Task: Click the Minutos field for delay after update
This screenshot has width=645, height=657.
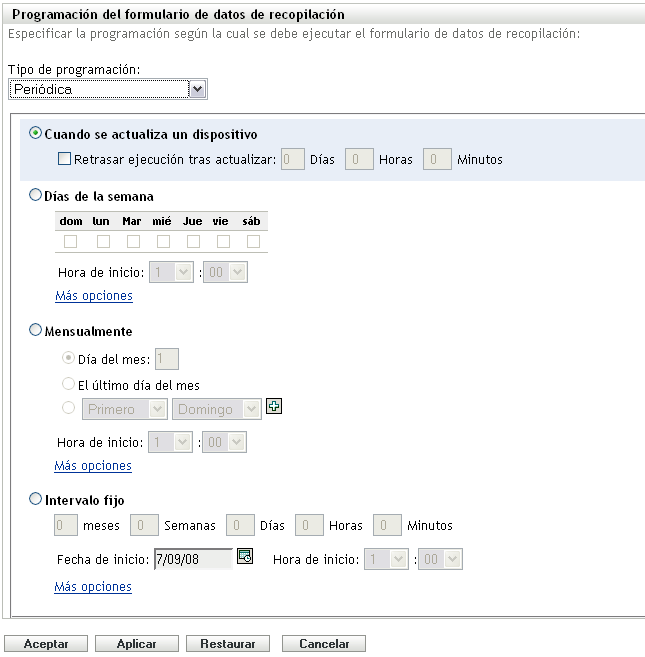Action: click(437, 159)
